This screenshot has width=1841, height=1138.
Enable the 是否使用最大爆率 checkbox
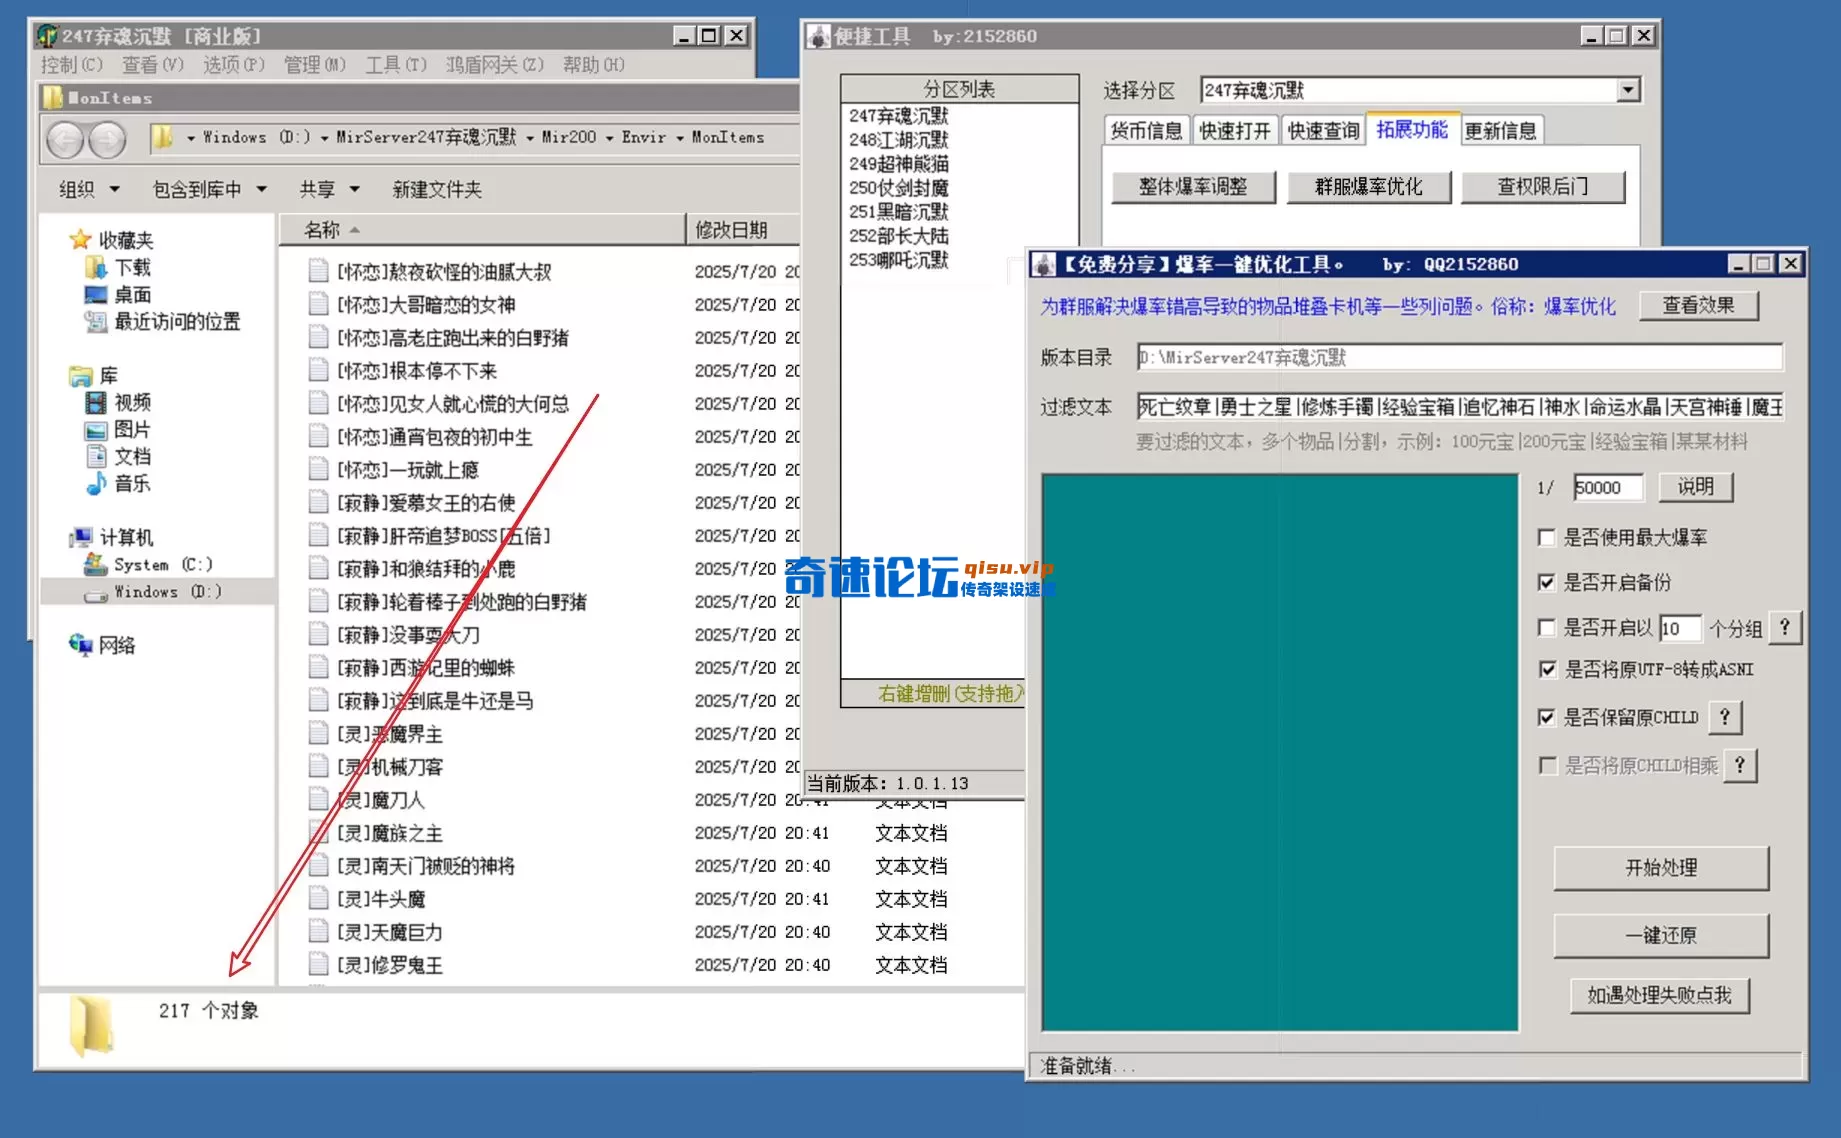coord(1546,537)
